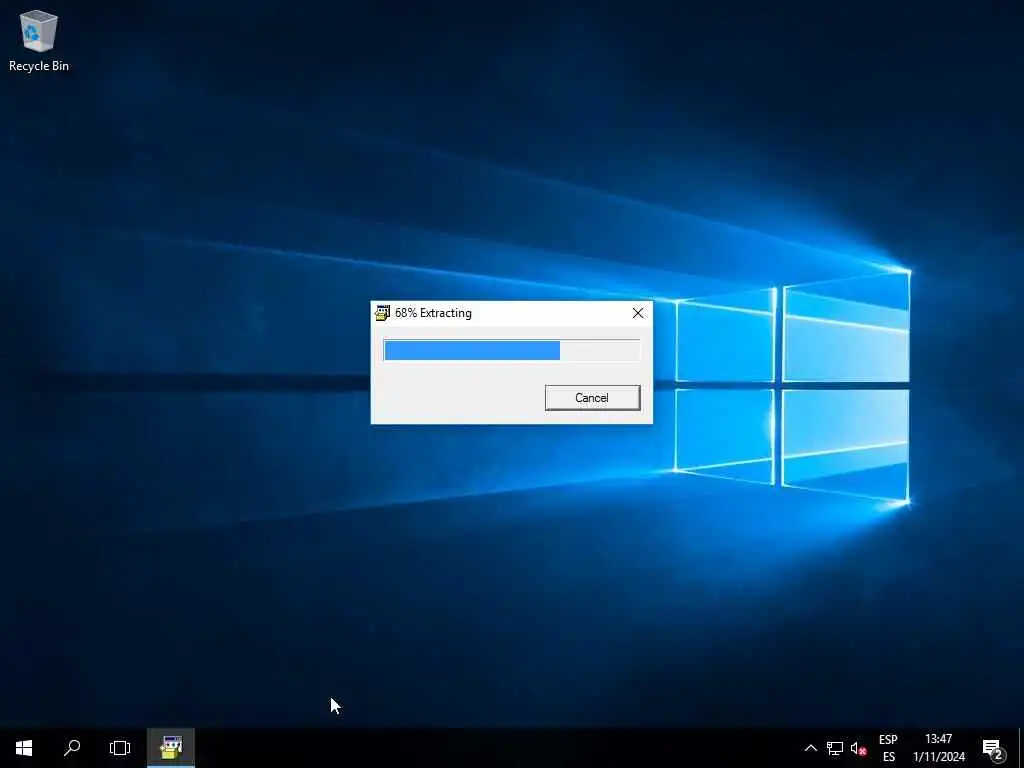Open the clock showing 13:47
Image resolution: width=1024 pixels, height=768 pixels.
(938, 748)
